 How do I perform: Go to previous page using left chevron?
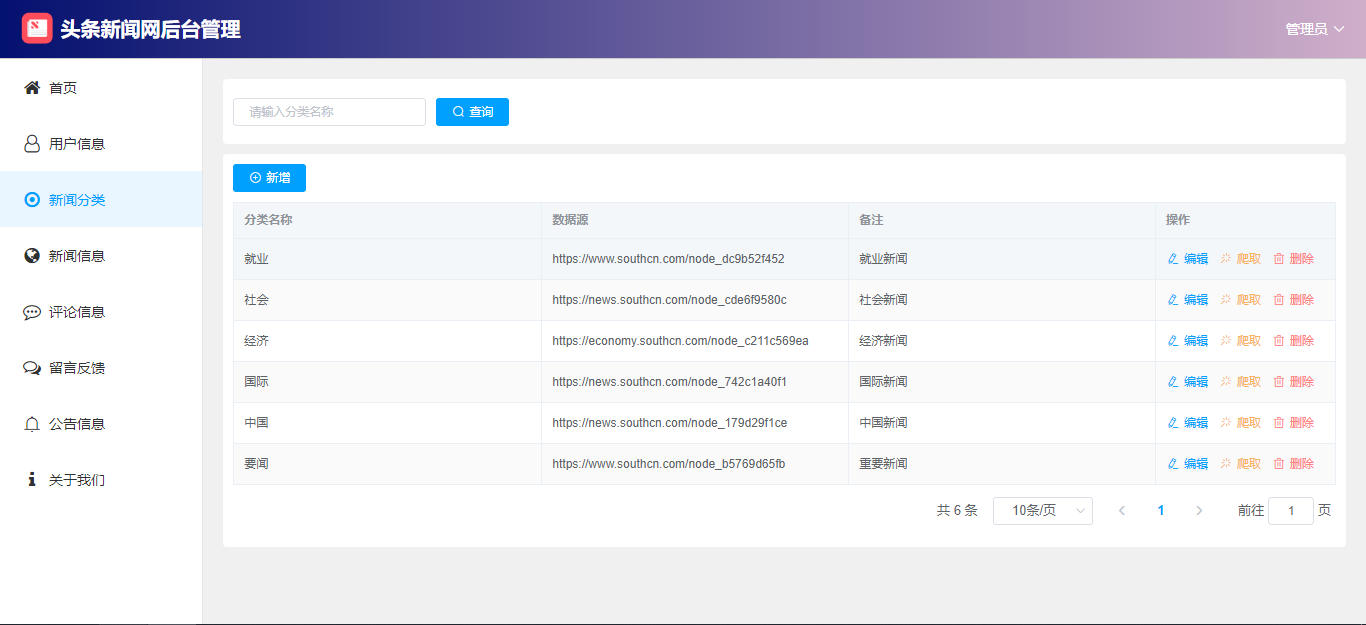(x=1122, y=511)
